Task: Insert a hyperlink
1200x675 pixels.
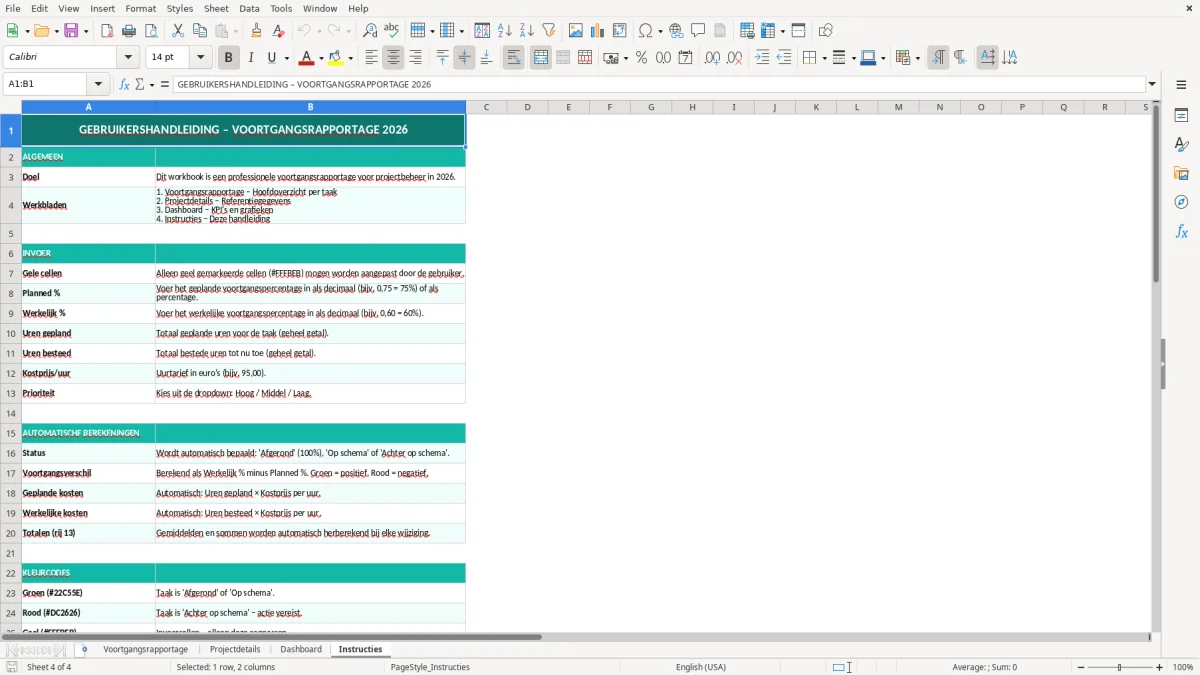Action: click(677, 31)
